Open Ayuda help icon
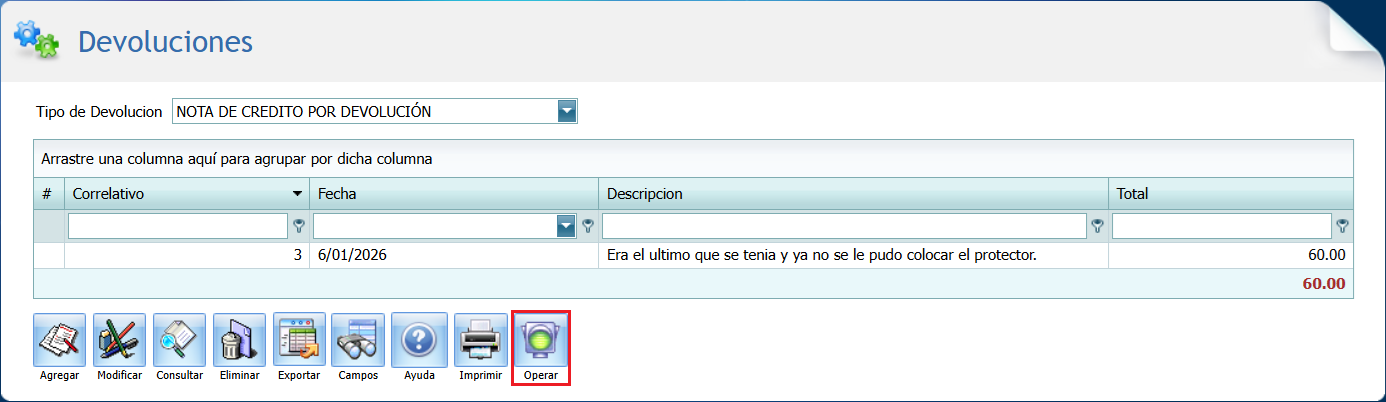1386x402 pixels. click(x=419, y=341)
